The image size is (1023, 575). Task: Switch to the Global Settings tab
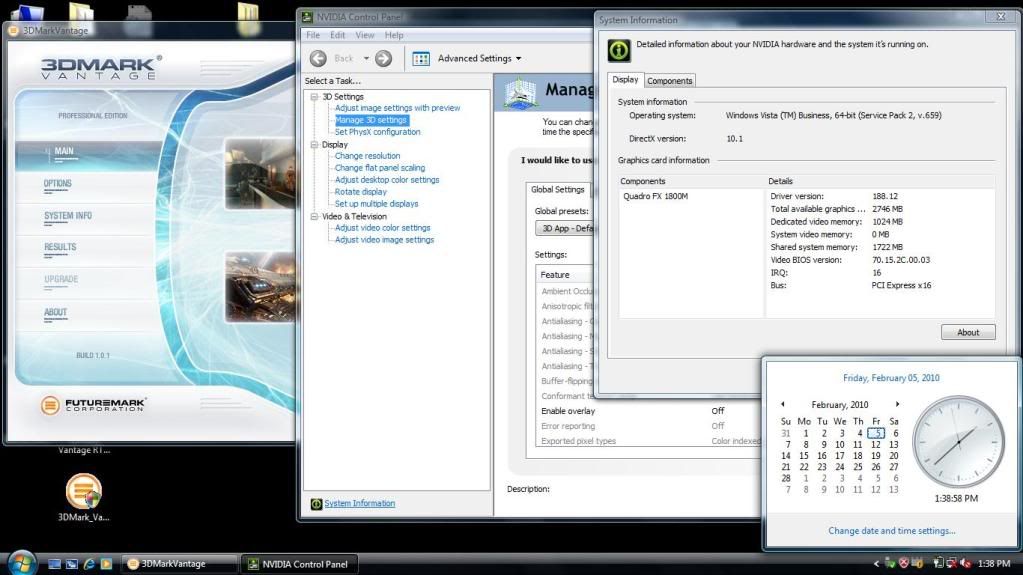pos(558,189)
